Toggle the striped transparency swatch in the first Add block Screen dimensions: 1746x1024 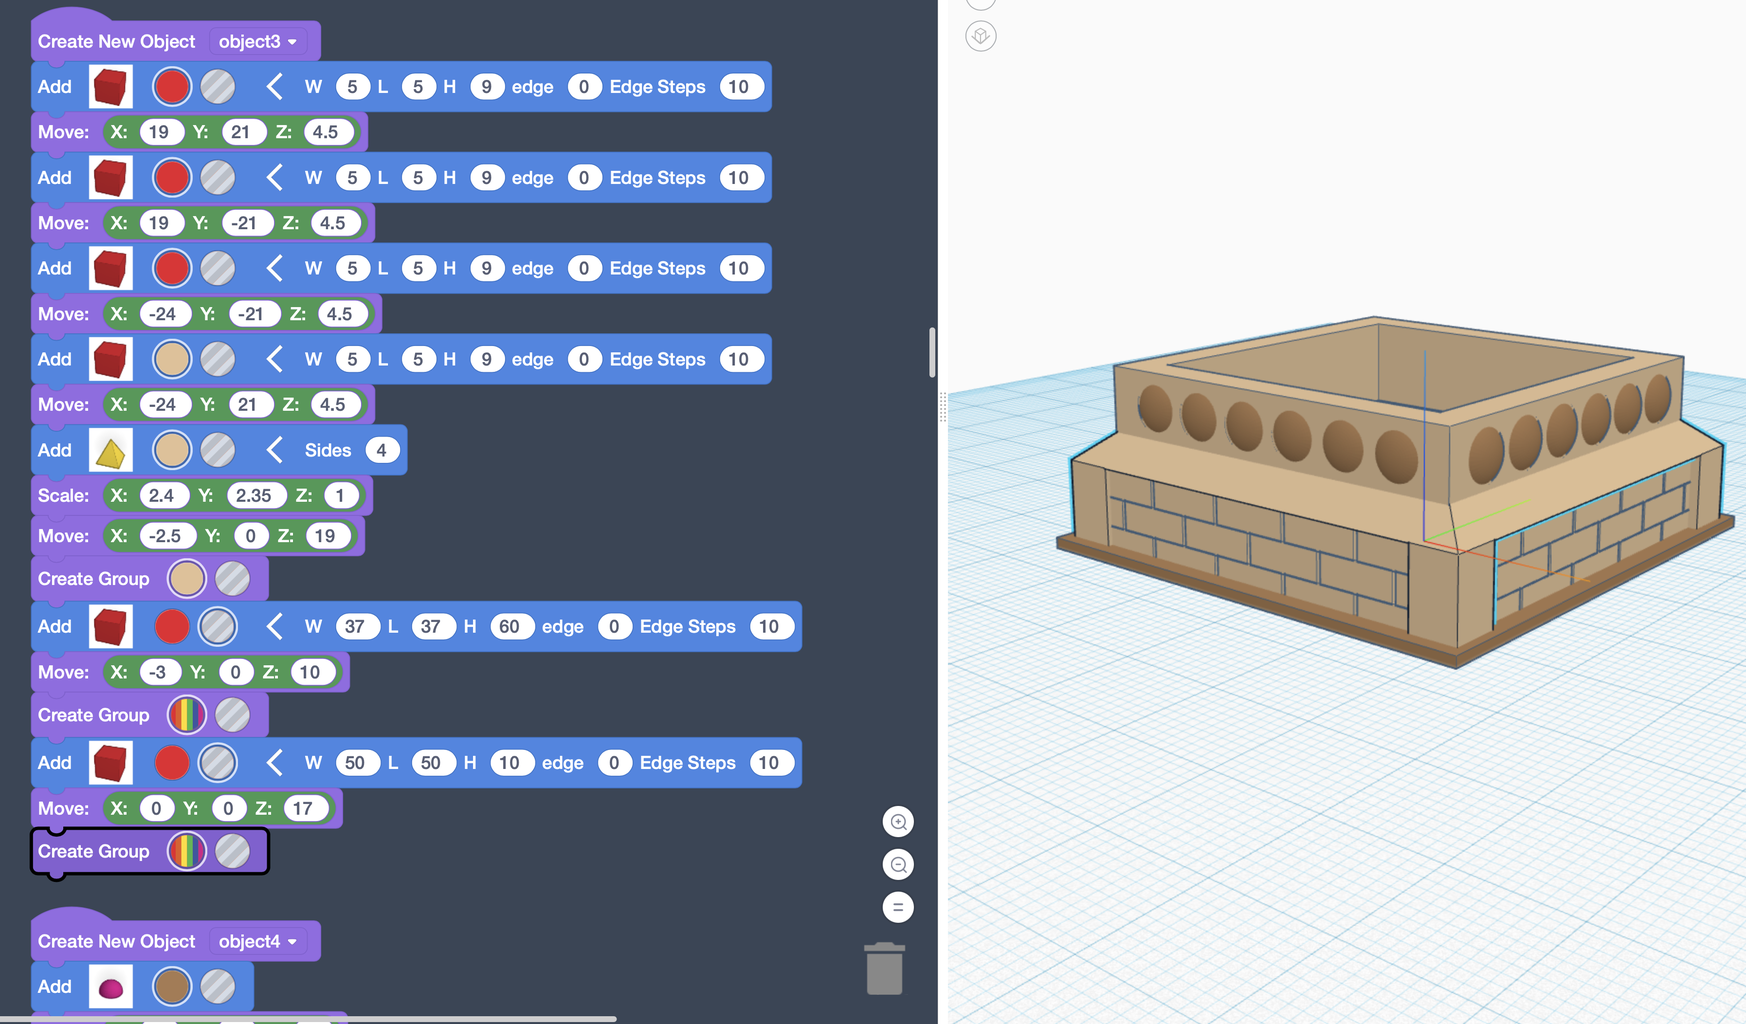tap(218, 86)
